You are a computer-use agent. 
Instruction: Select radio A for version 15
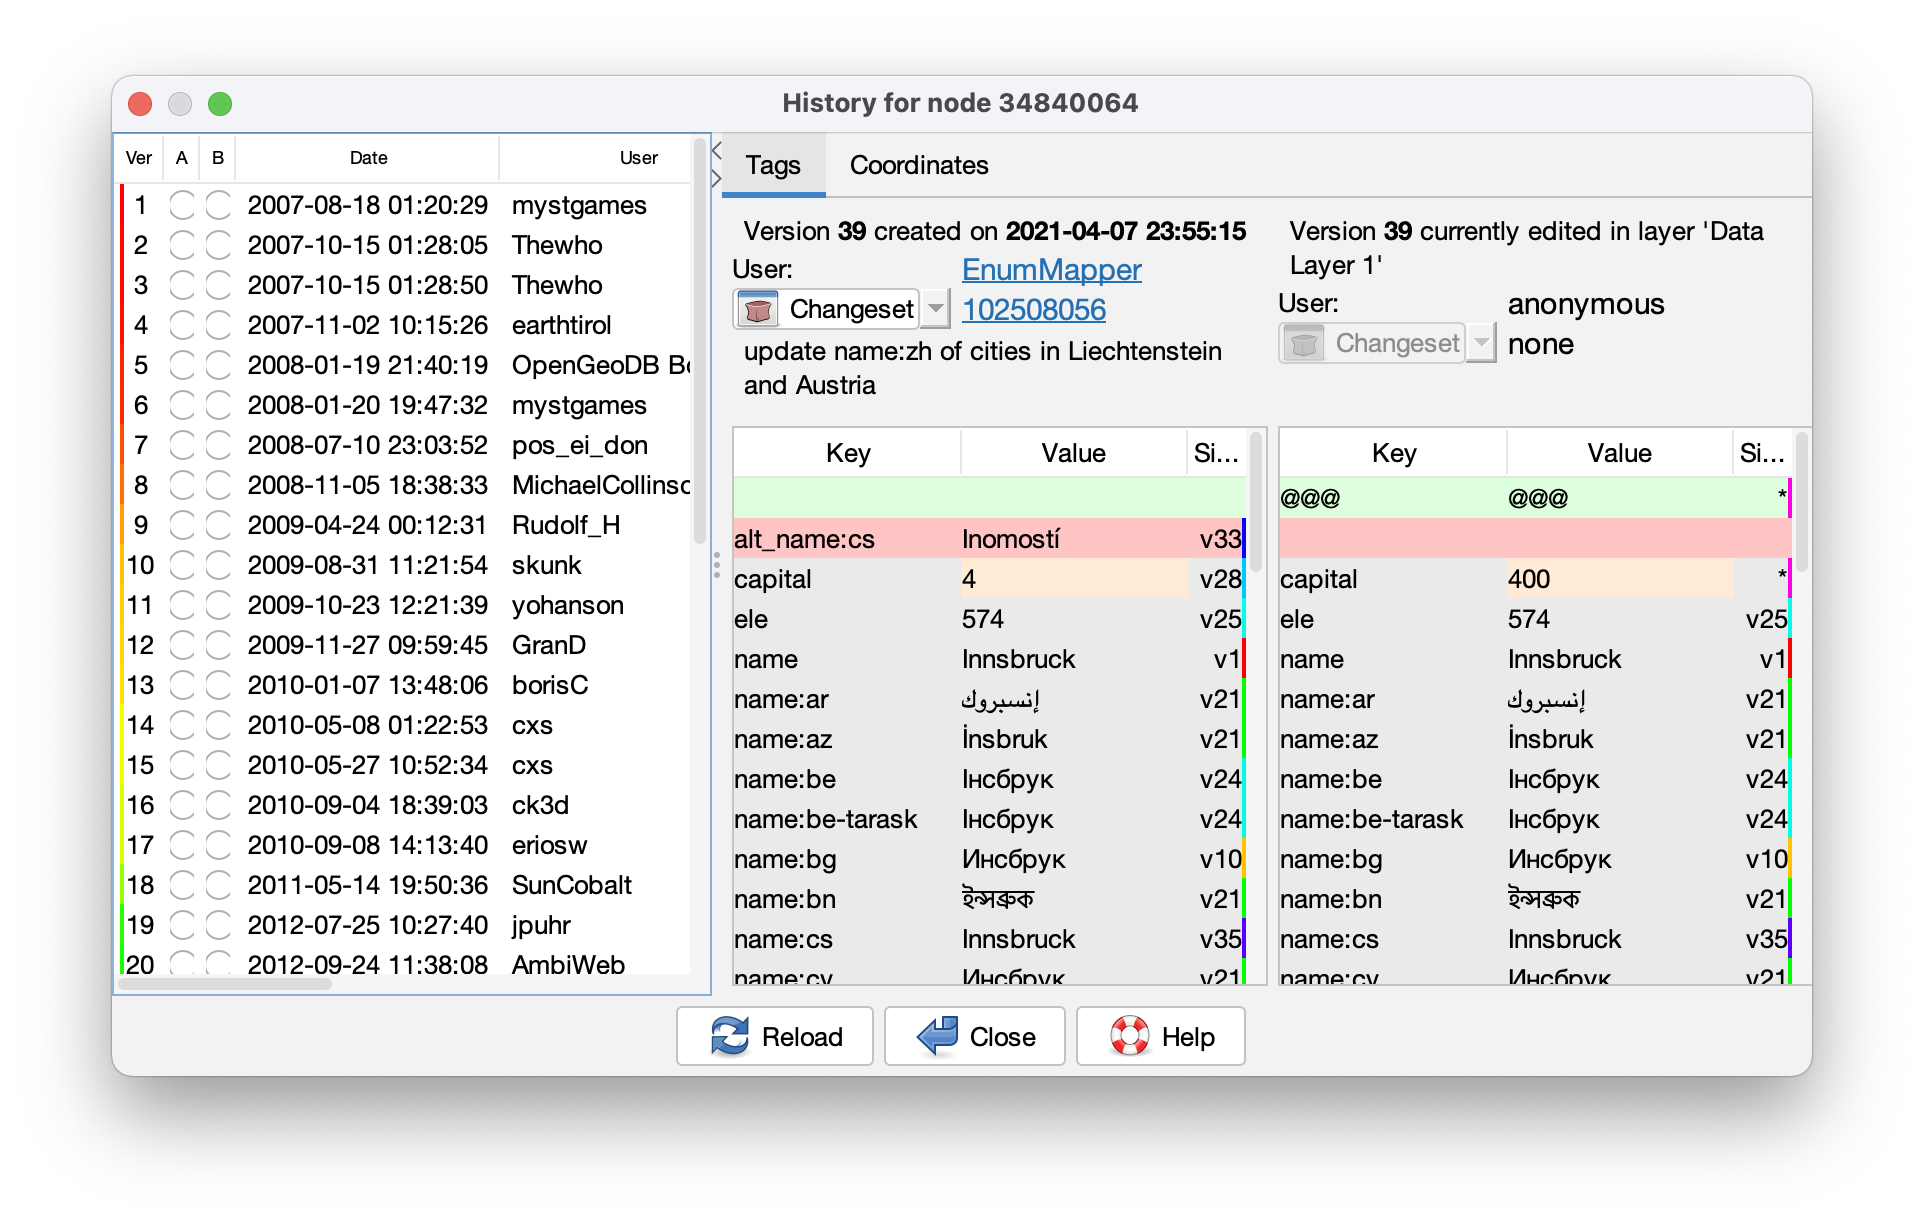[x=182, y=765]
